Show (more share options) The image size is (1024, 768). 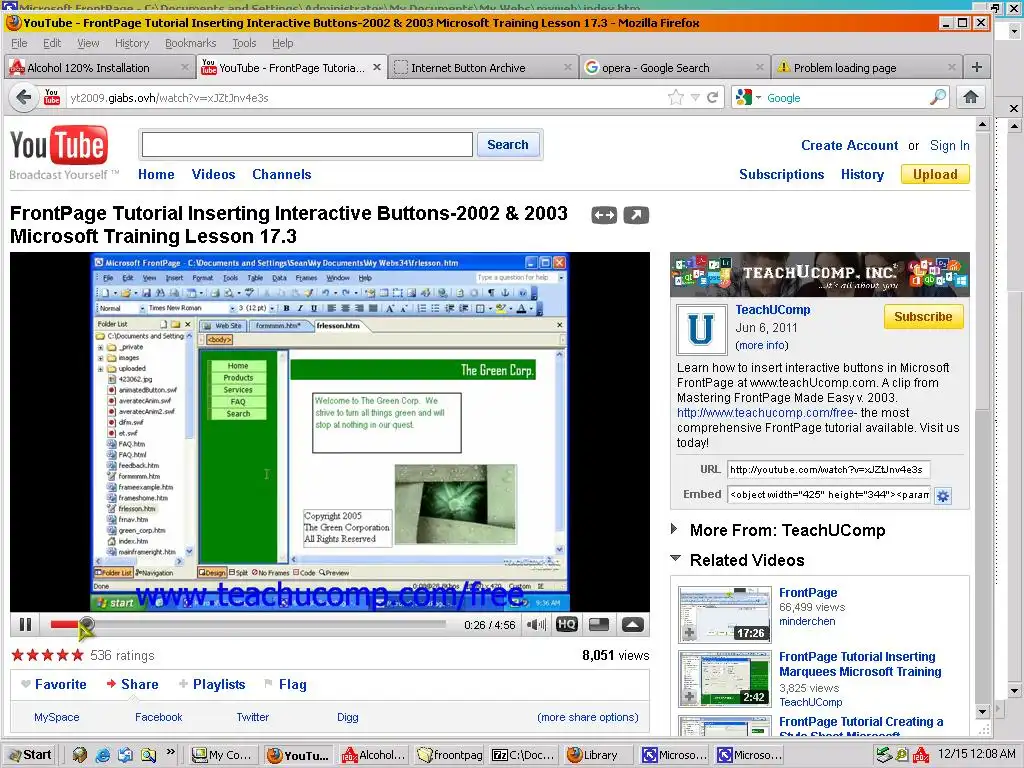(x=588, y=717)
